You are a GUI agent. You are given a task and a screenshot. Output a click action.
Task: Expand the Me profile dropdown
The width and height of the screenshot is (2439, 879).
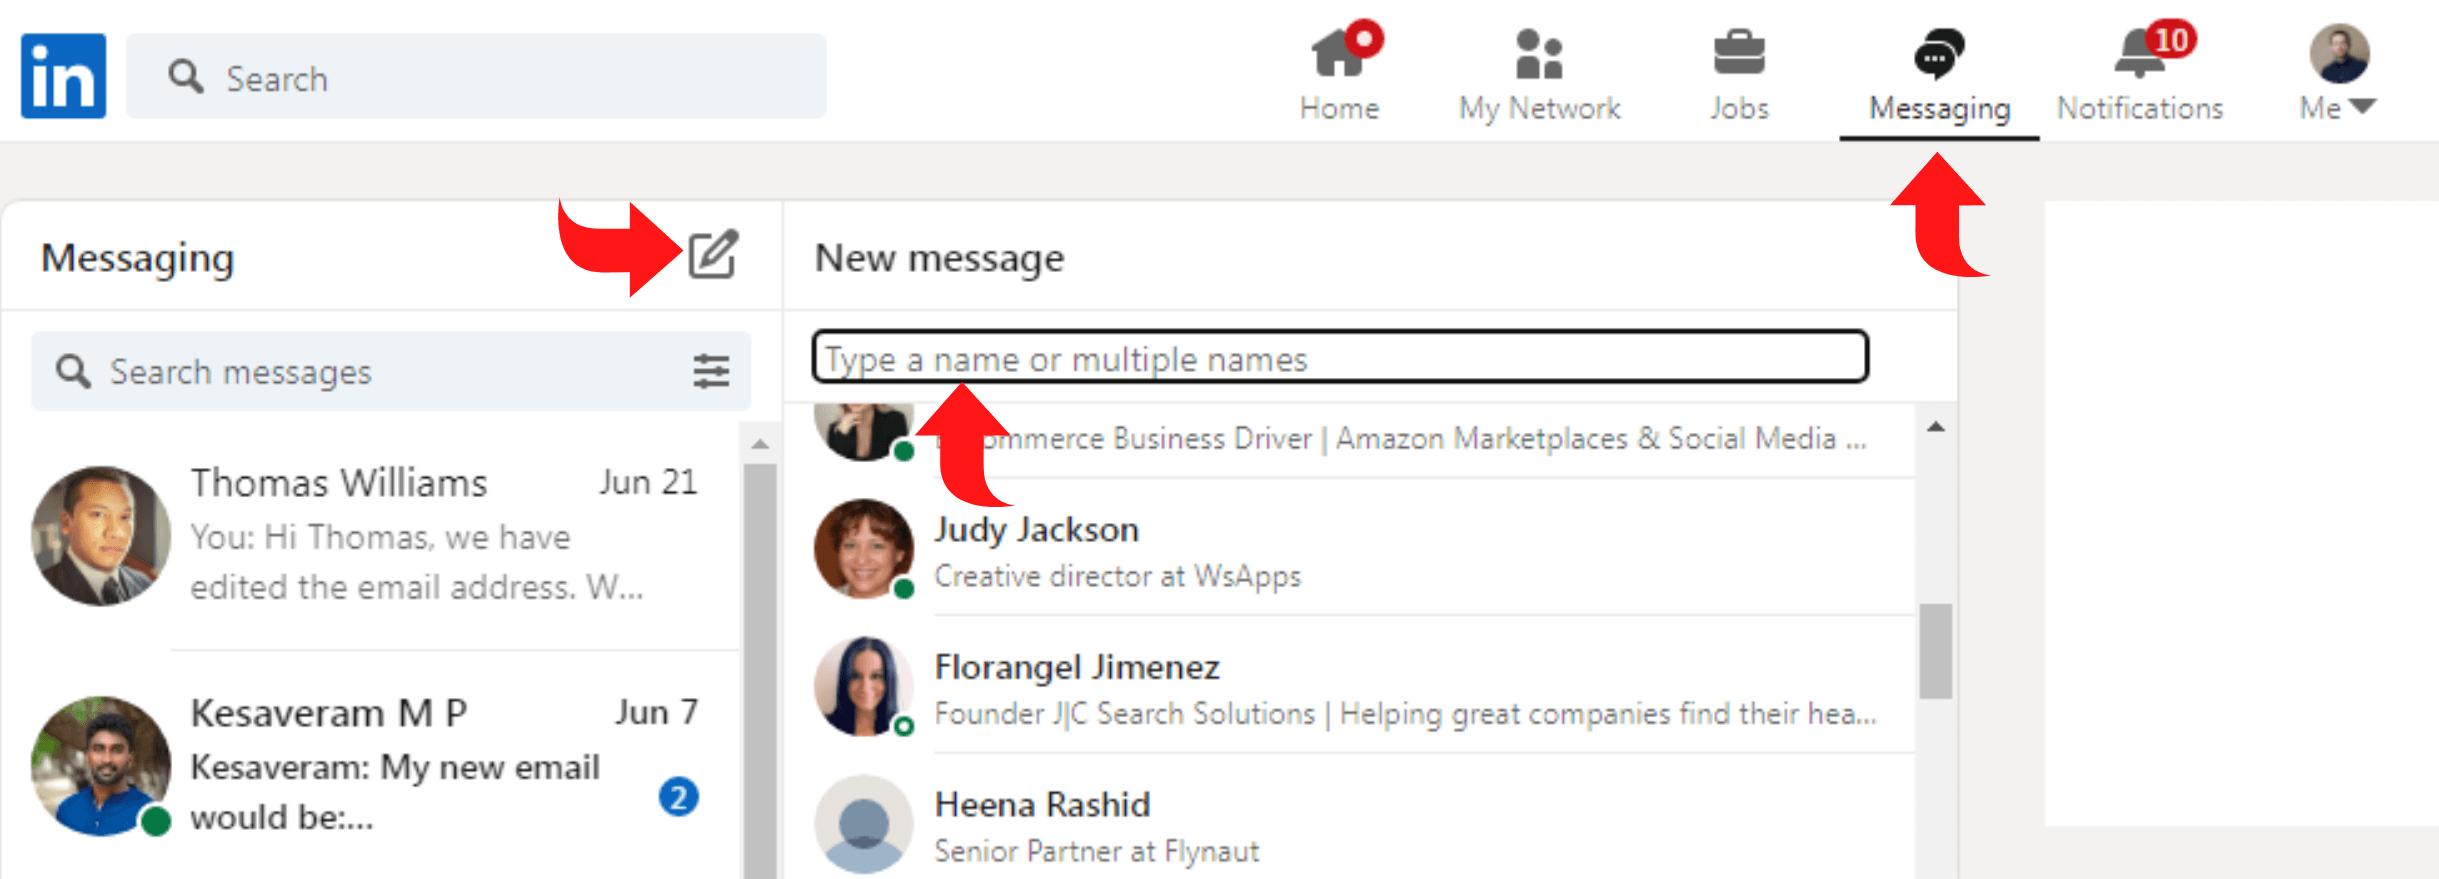point(2338,72)
